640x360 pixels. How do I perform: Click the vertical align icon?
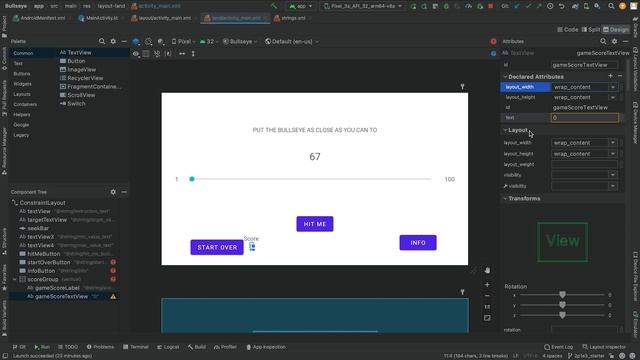pyautogui.click(x=193, y=53)
